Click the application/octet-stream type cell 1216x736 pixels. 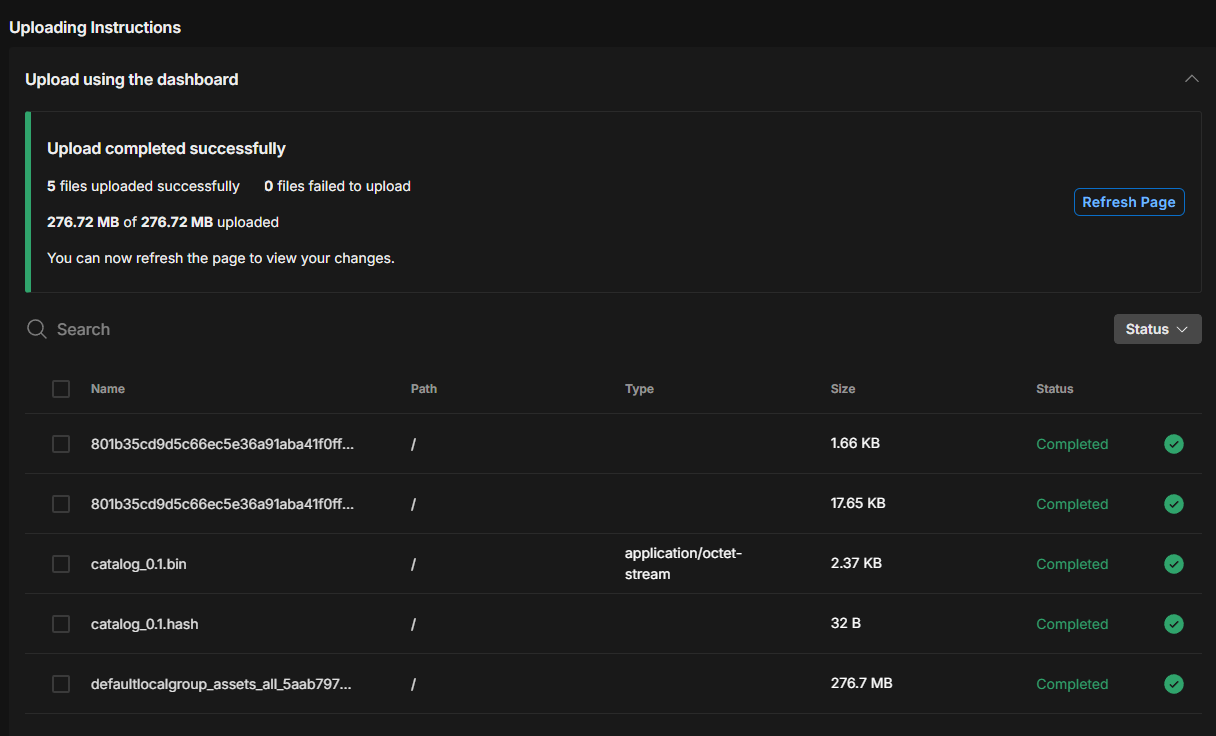[684, 564]
